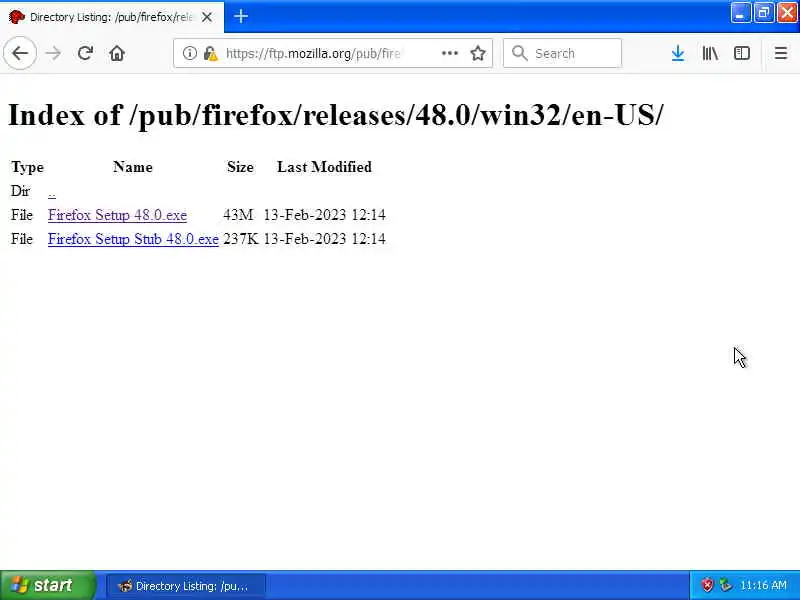Show site information icon
This screenshot has width=800, height=600.
point(190,53)
